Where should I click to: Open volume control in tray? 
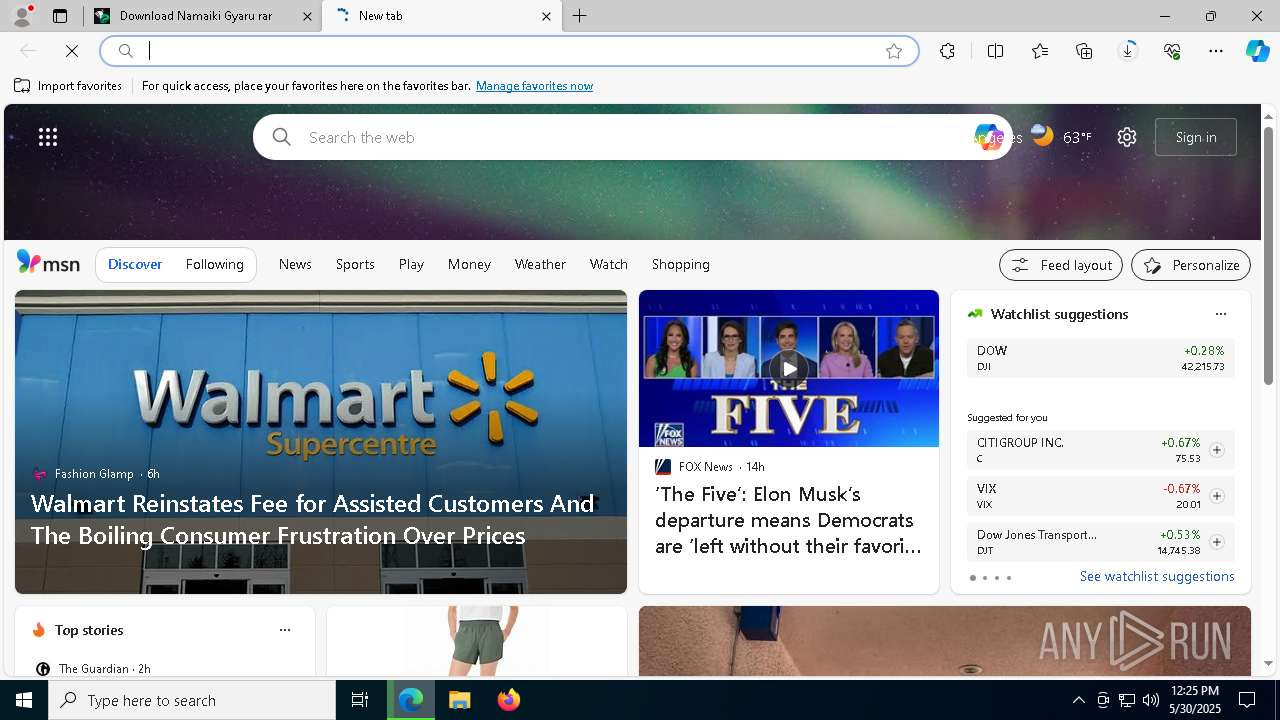(1151, 700)
